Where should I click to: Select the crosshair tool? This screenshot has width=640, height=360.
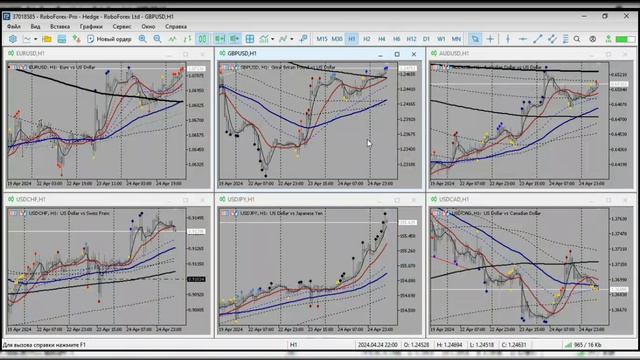pos(490,39)
